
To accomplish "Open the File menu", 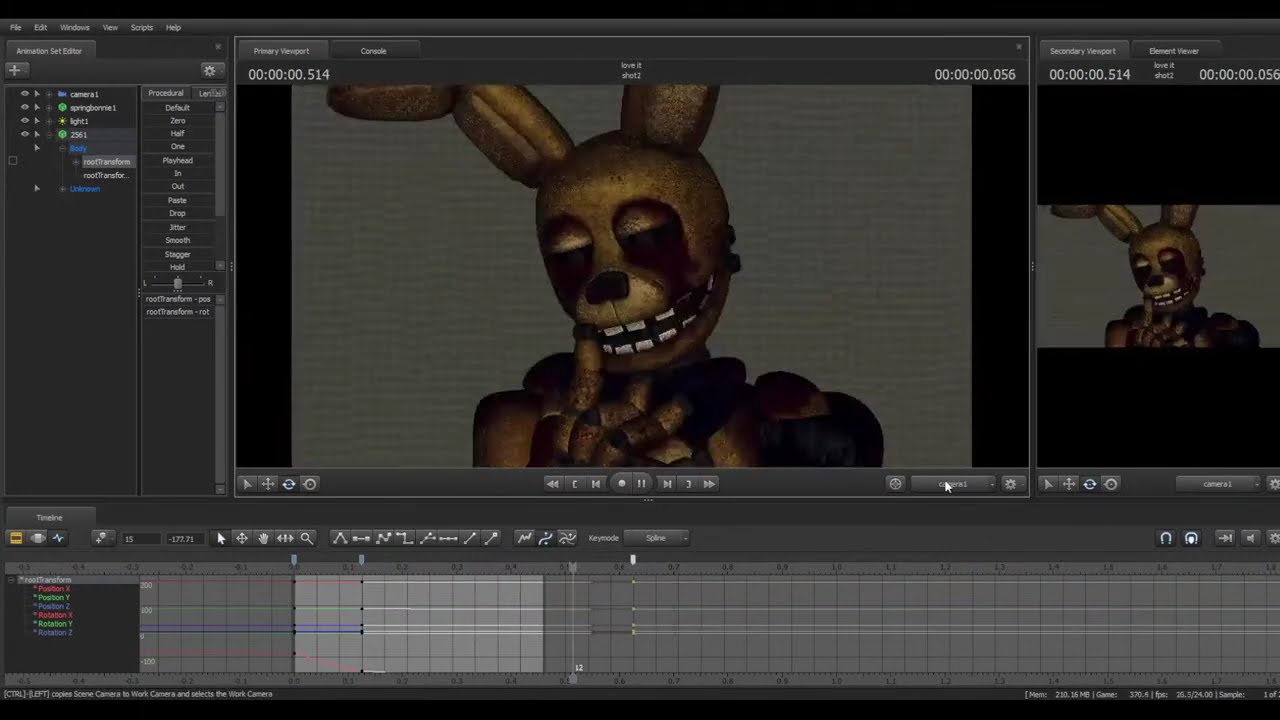I will pyautogui.click(x=16, y=28).
